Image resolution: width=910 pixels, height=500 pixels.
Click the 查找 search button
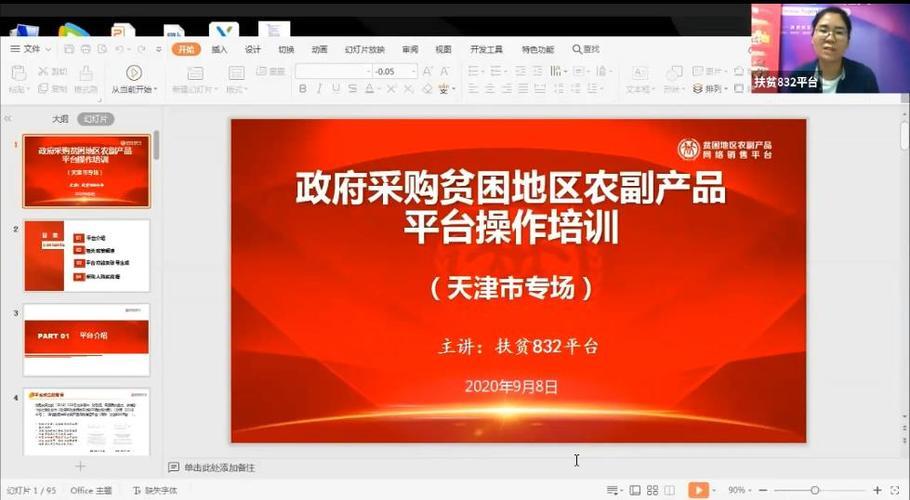[x=586, y=49]
